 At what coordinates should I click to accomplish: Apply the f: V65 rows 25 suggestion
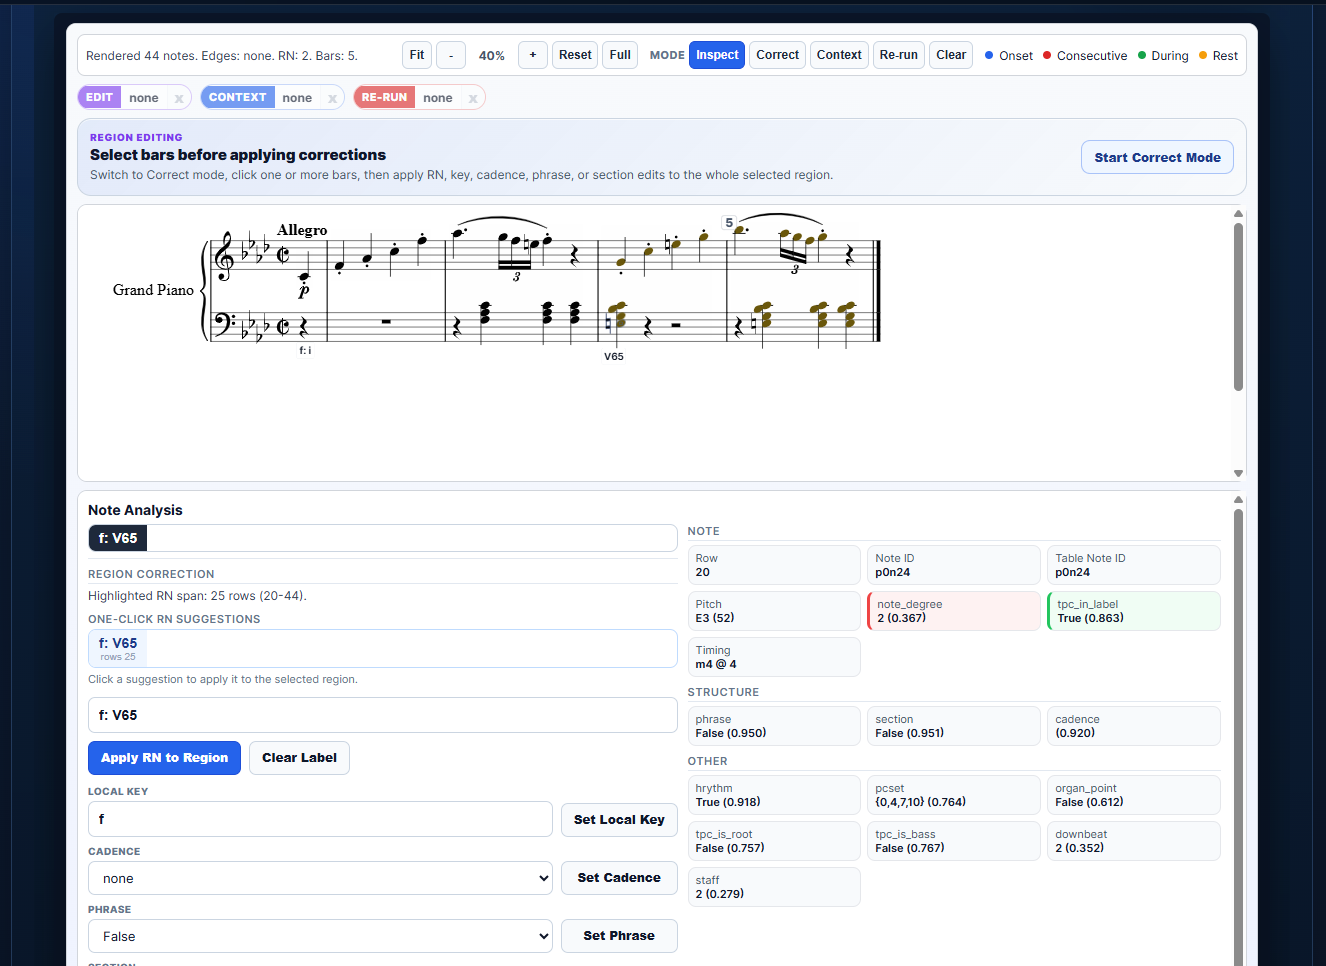(118, 648)
